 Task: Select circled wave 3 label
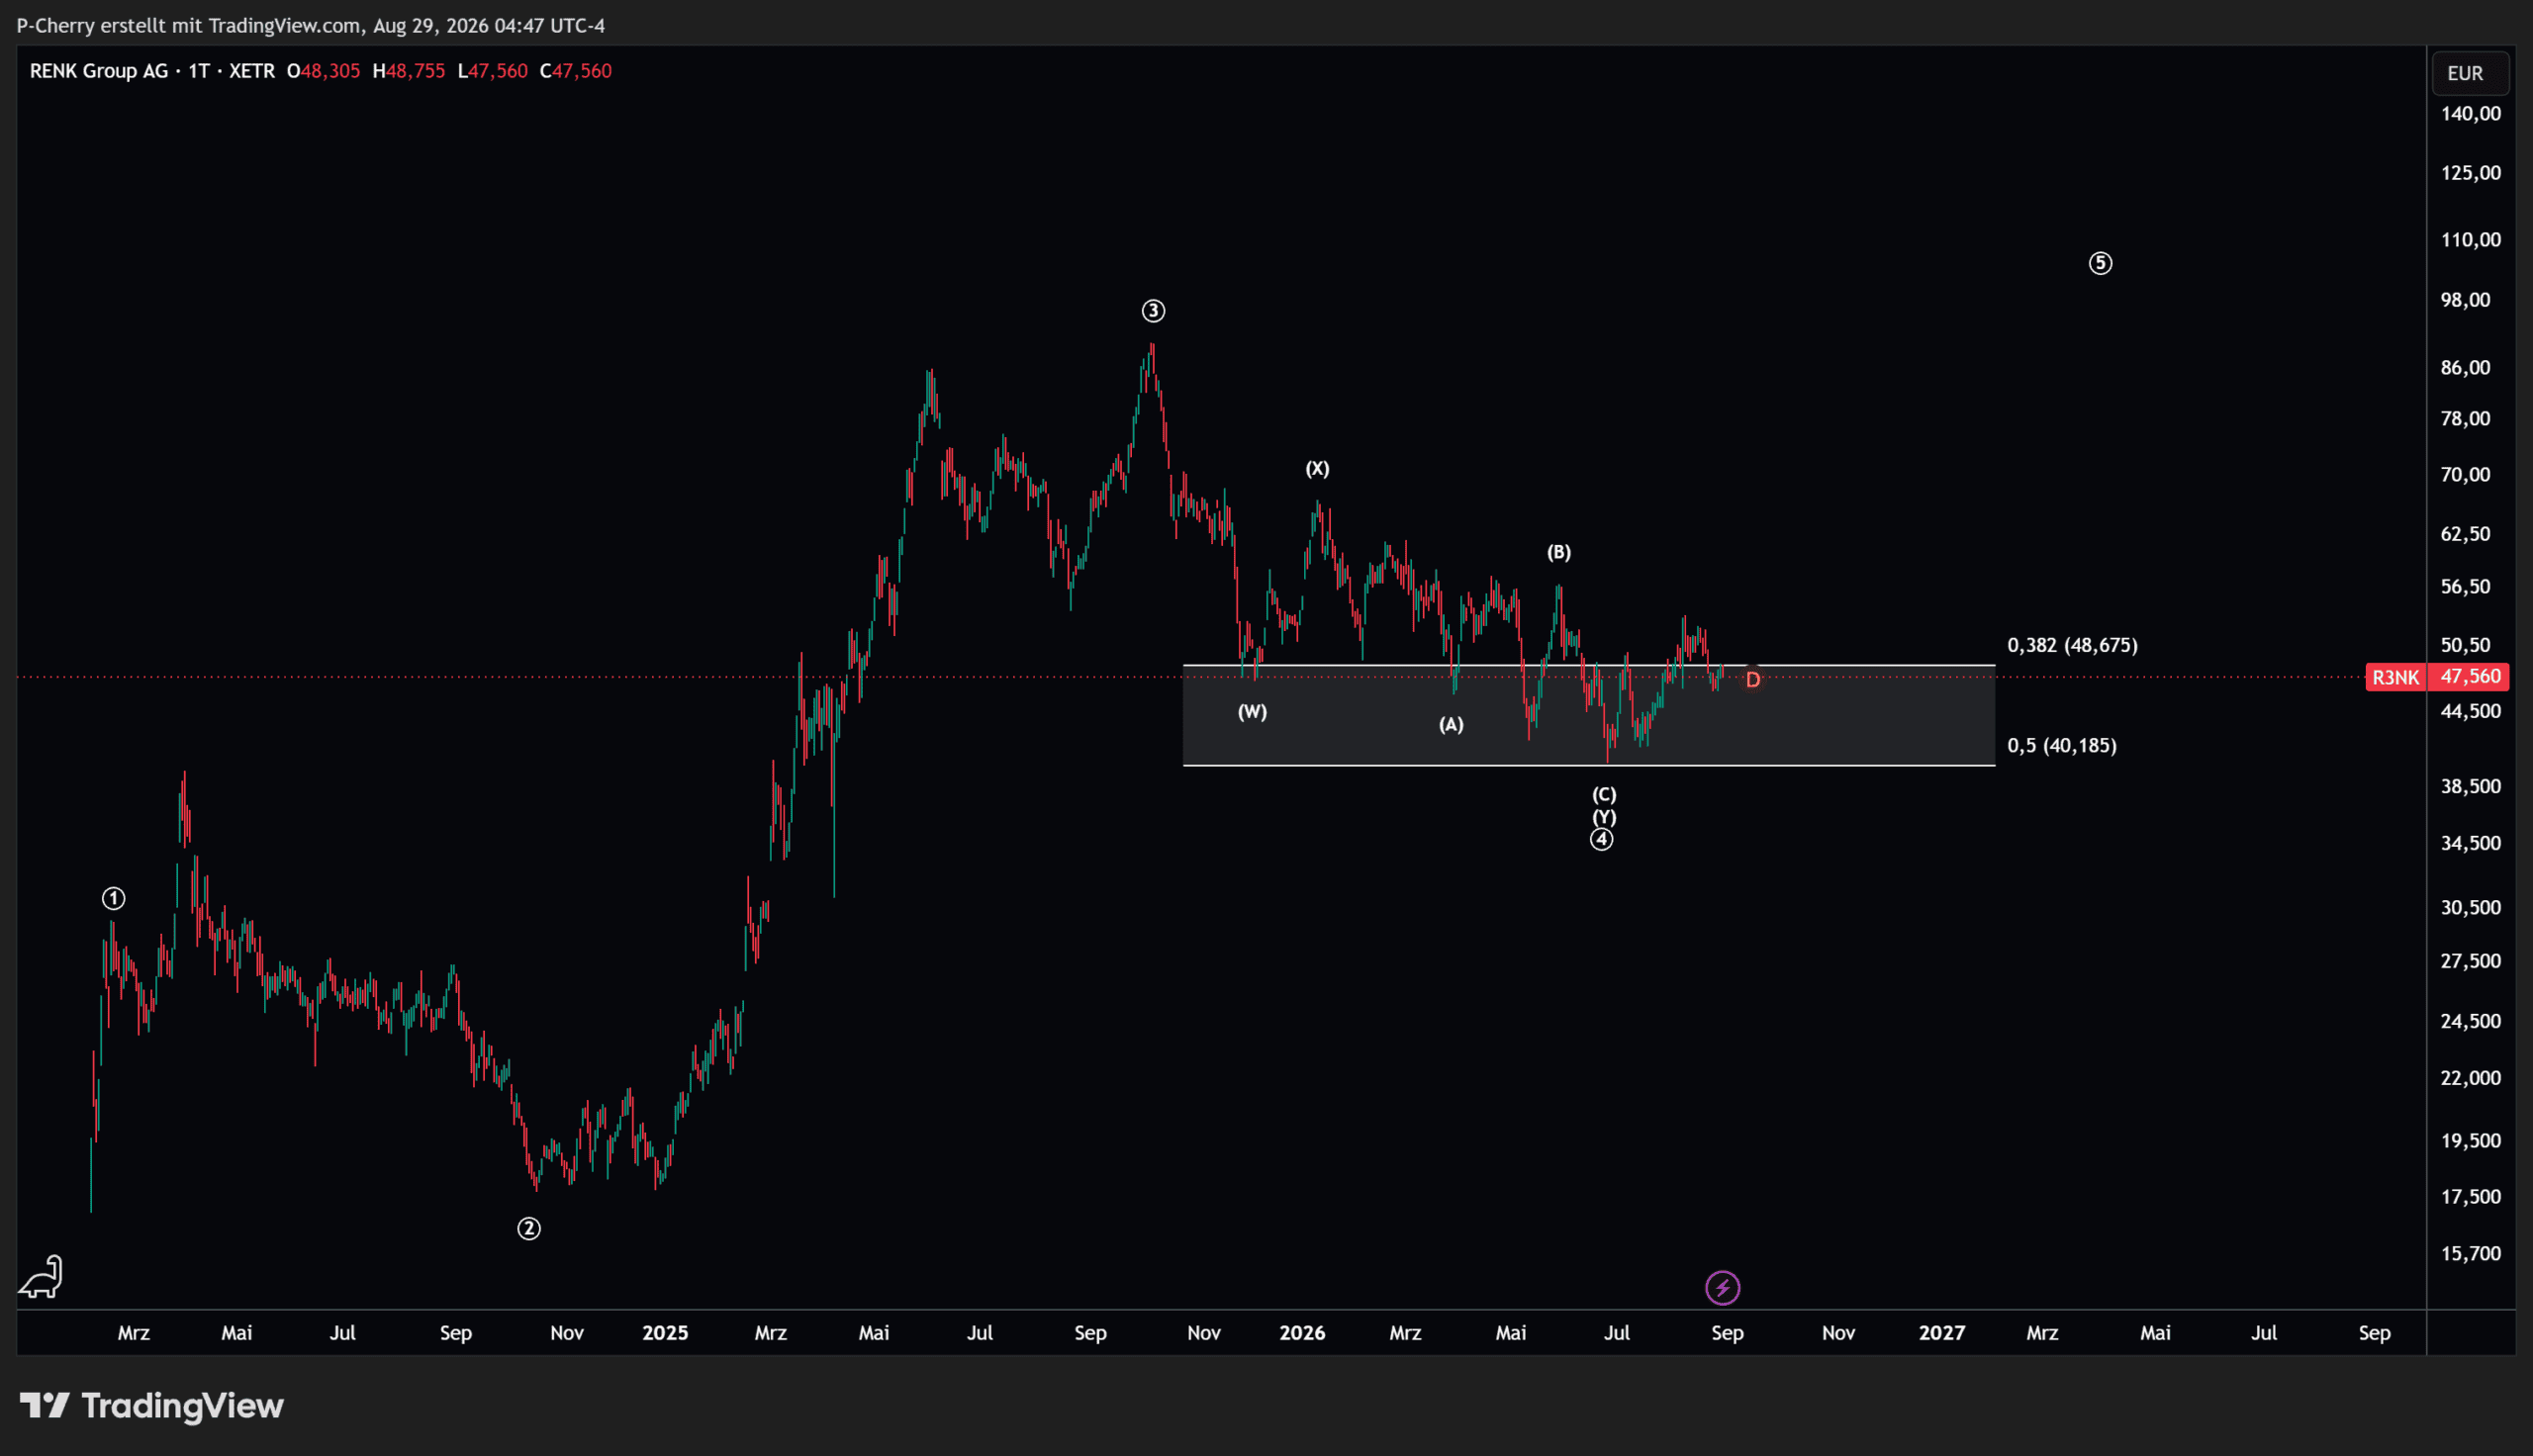pyautogui.click(x=1153, y=311)
